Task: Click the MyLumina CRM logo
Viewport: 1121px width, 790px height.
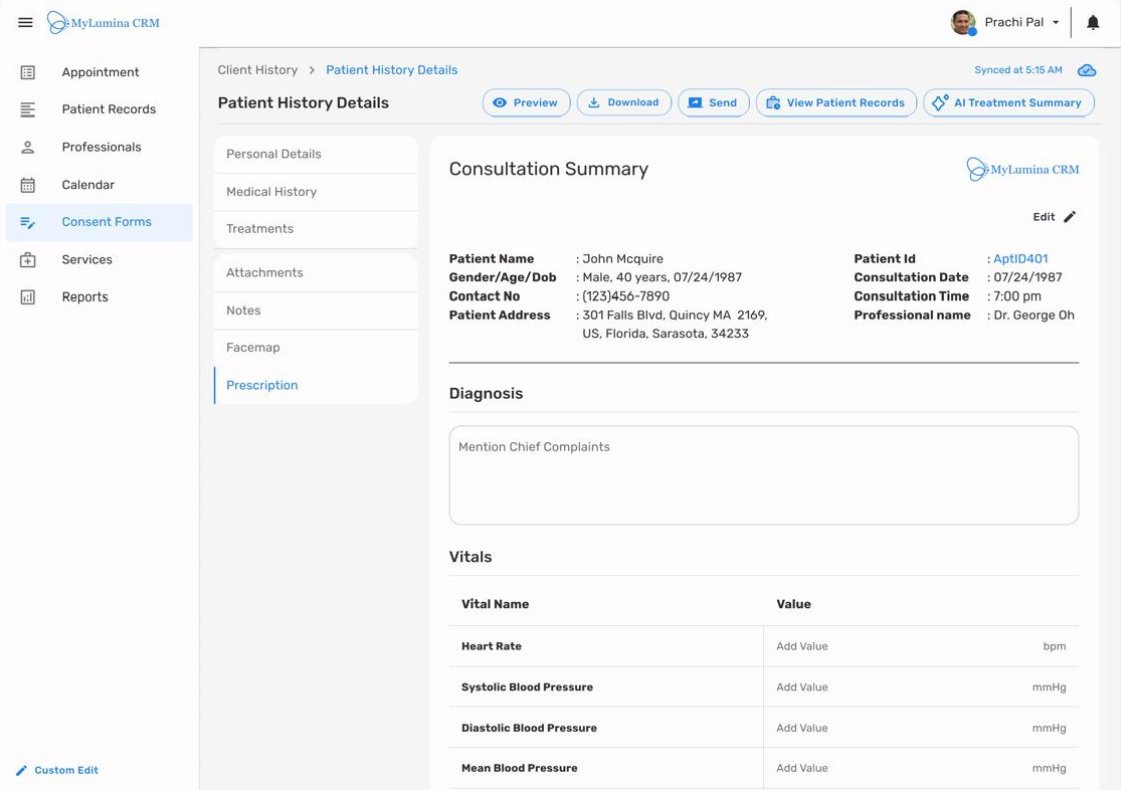Action: tap(103, 21)
